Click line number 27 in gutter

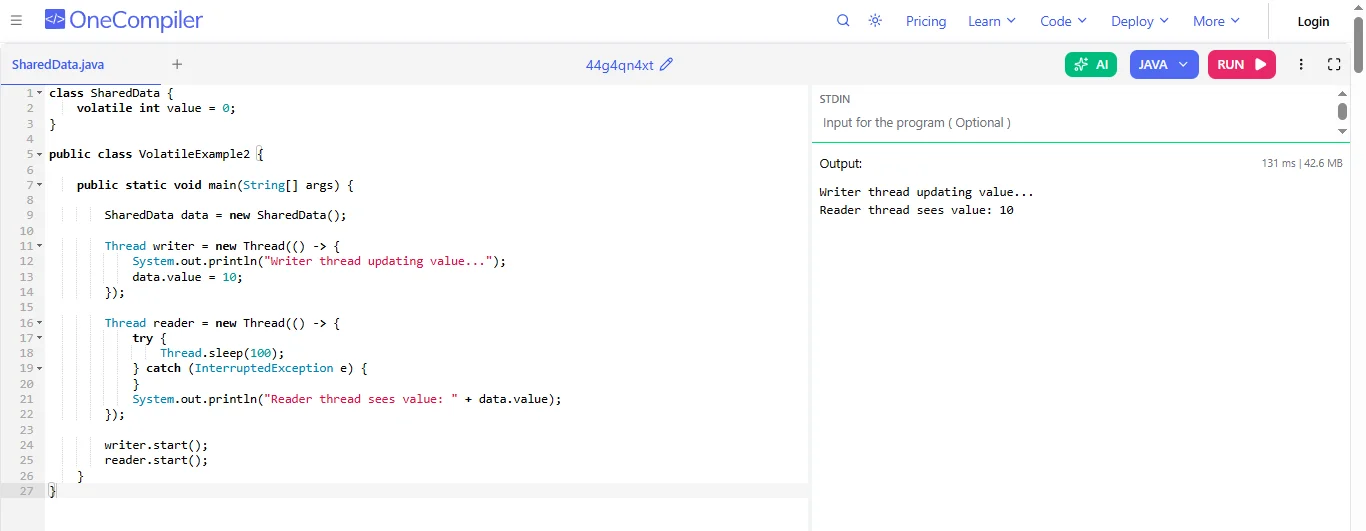point(26,491)
